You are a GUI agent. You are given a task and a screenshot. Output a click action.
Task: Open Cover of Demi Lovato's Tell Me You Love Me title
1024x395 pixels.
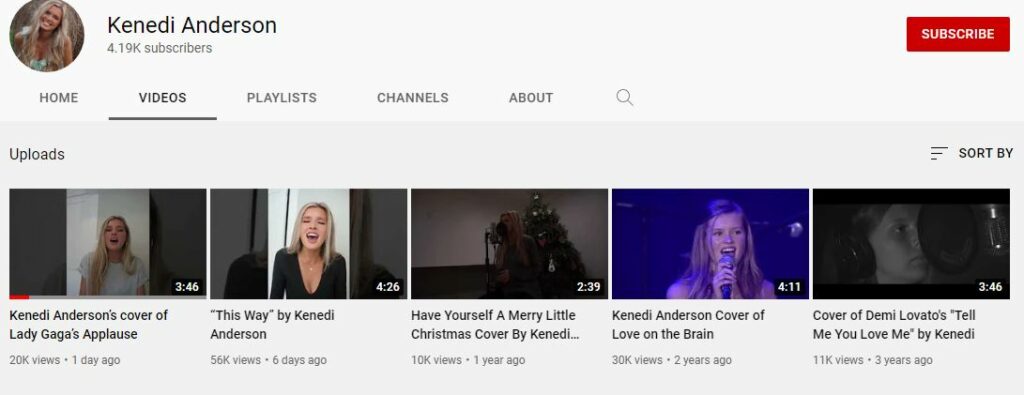click(x=895, y=324)
